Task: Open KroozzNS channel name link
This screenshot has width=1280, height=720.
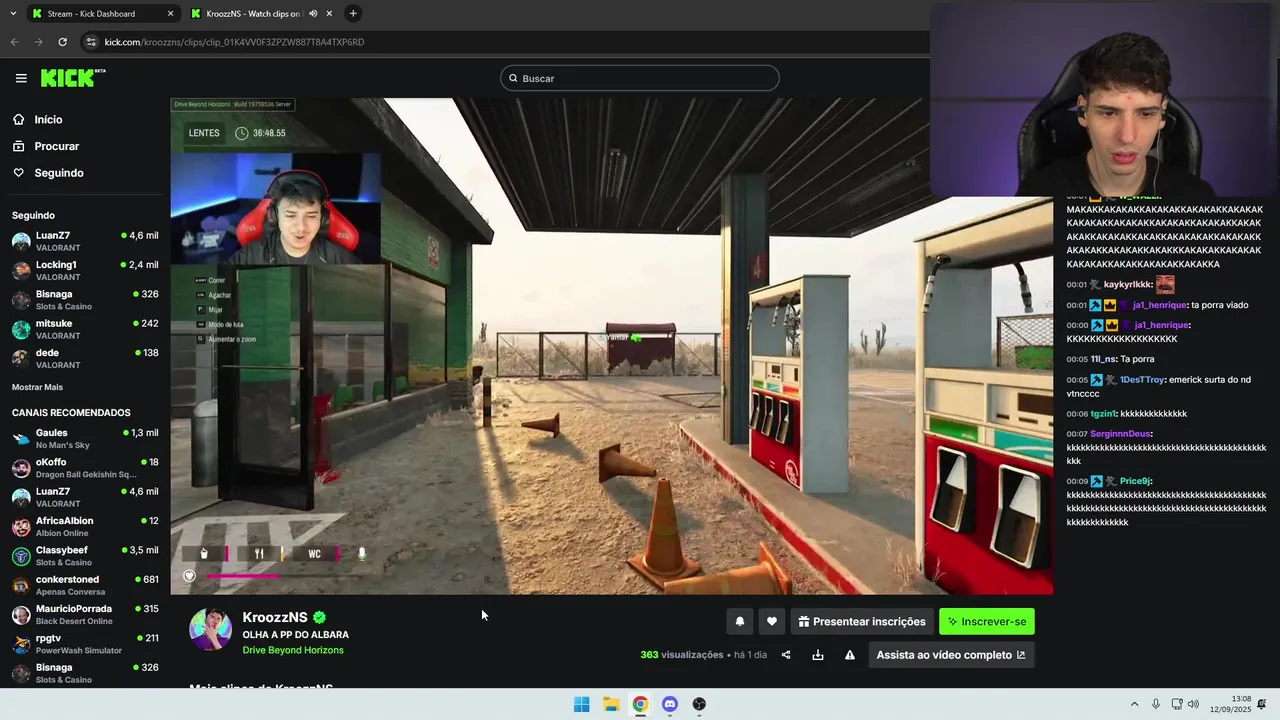Action: [x=275, y=617]
